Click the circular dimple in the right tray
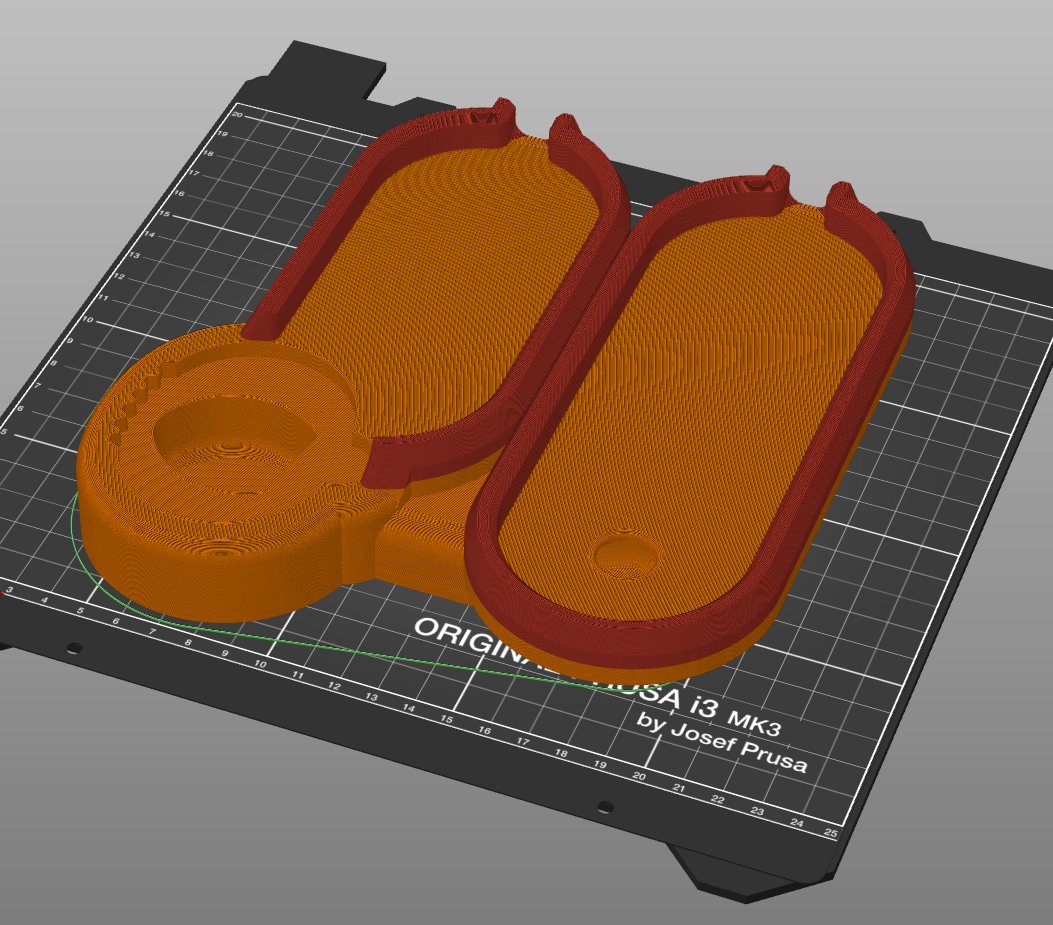 coord(626,555)
